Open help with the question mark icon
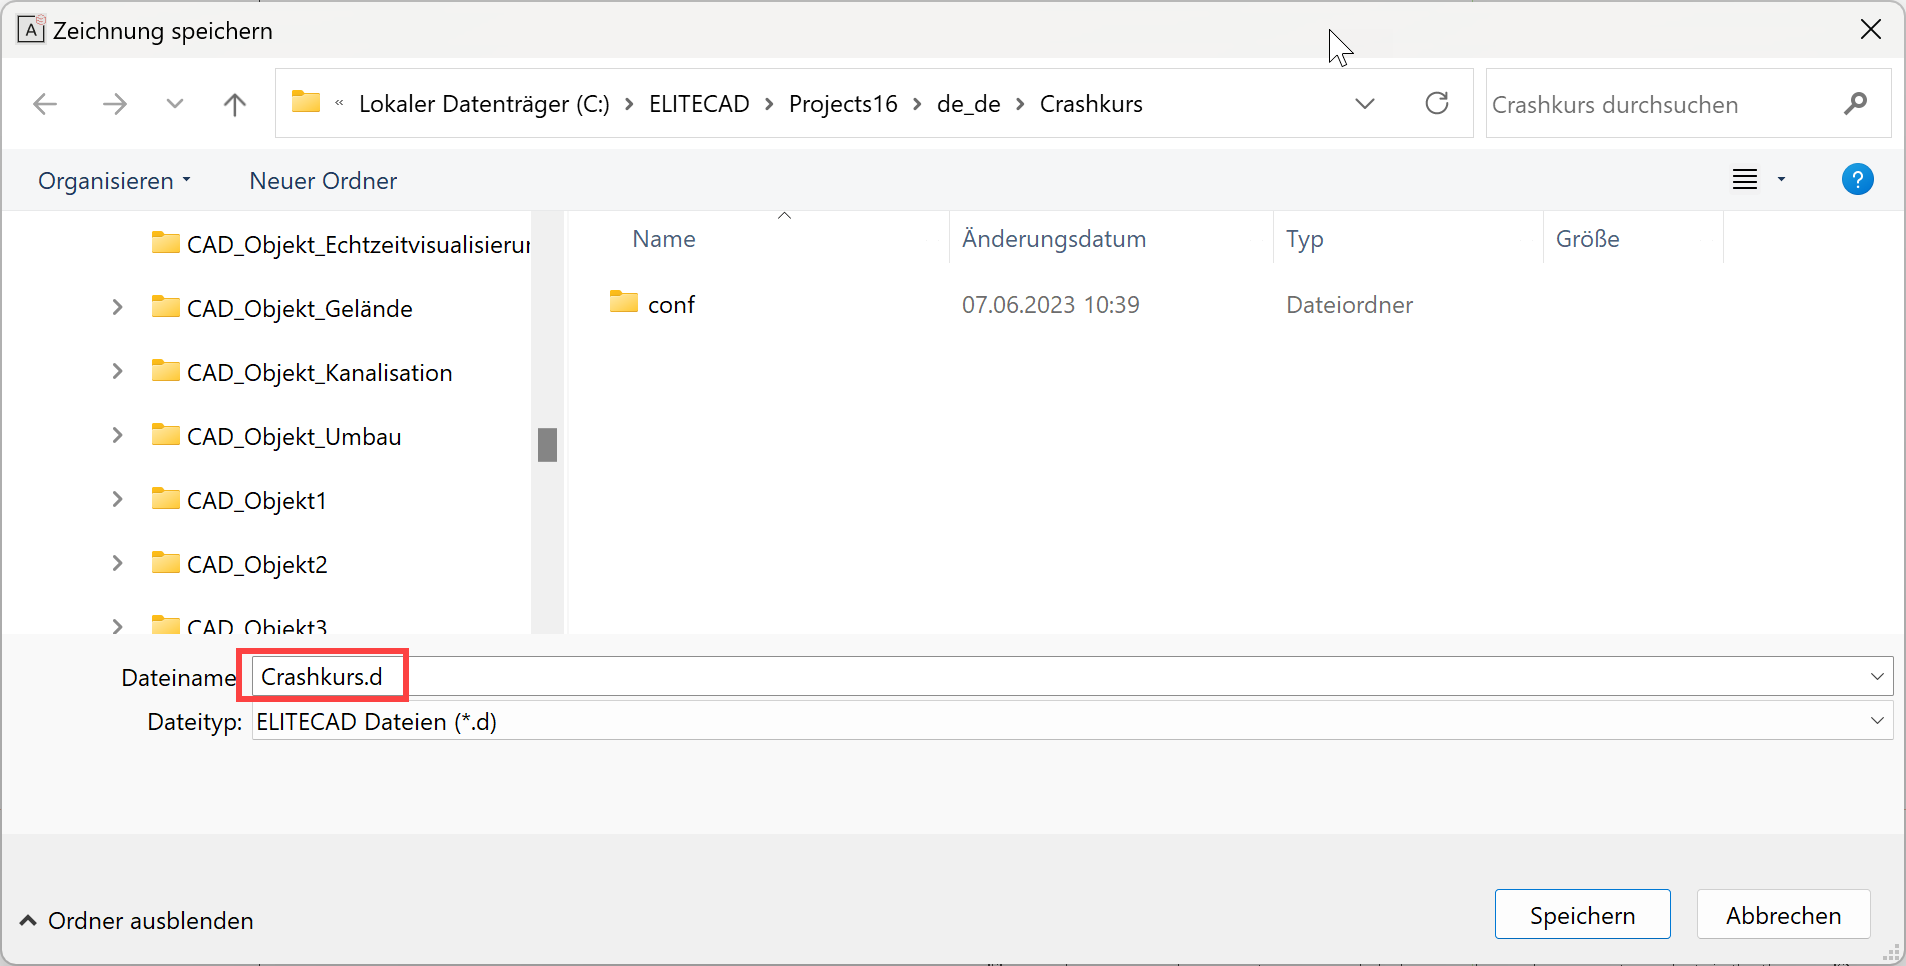The image size is (1906, 966). 1857,180
